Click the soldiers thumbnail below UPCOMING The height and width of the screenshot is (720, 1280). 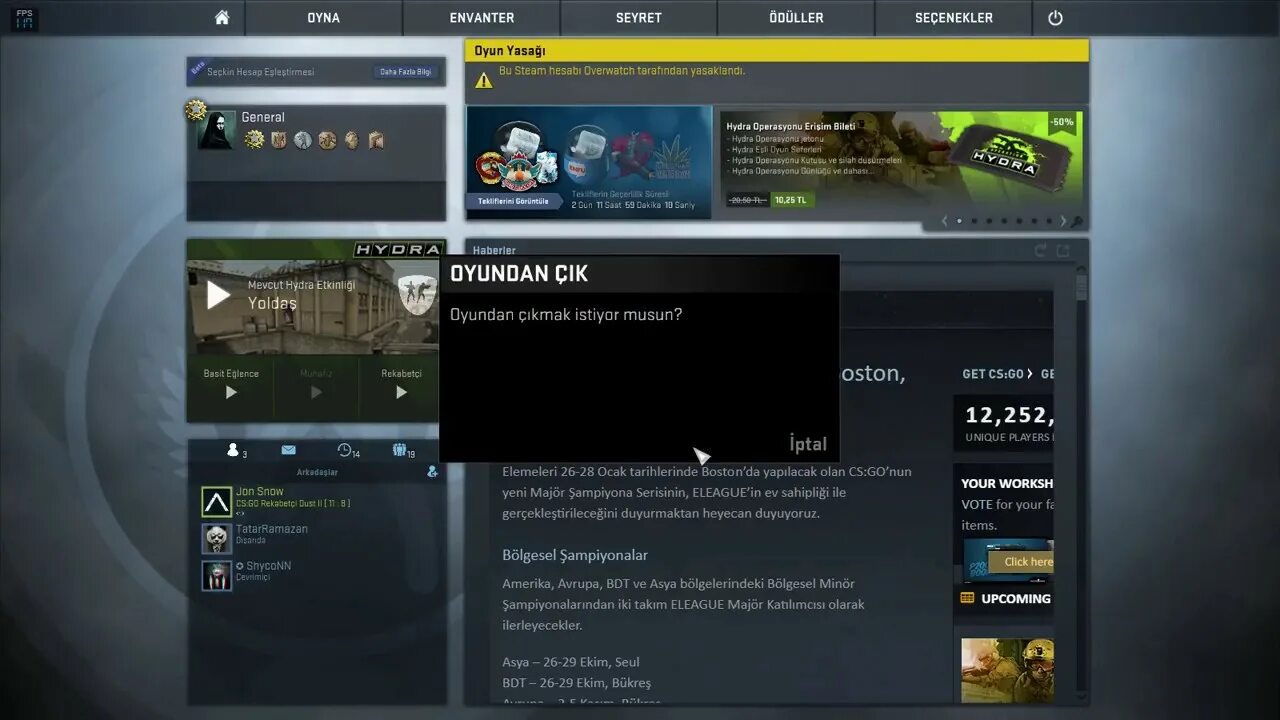point(1007,670)
